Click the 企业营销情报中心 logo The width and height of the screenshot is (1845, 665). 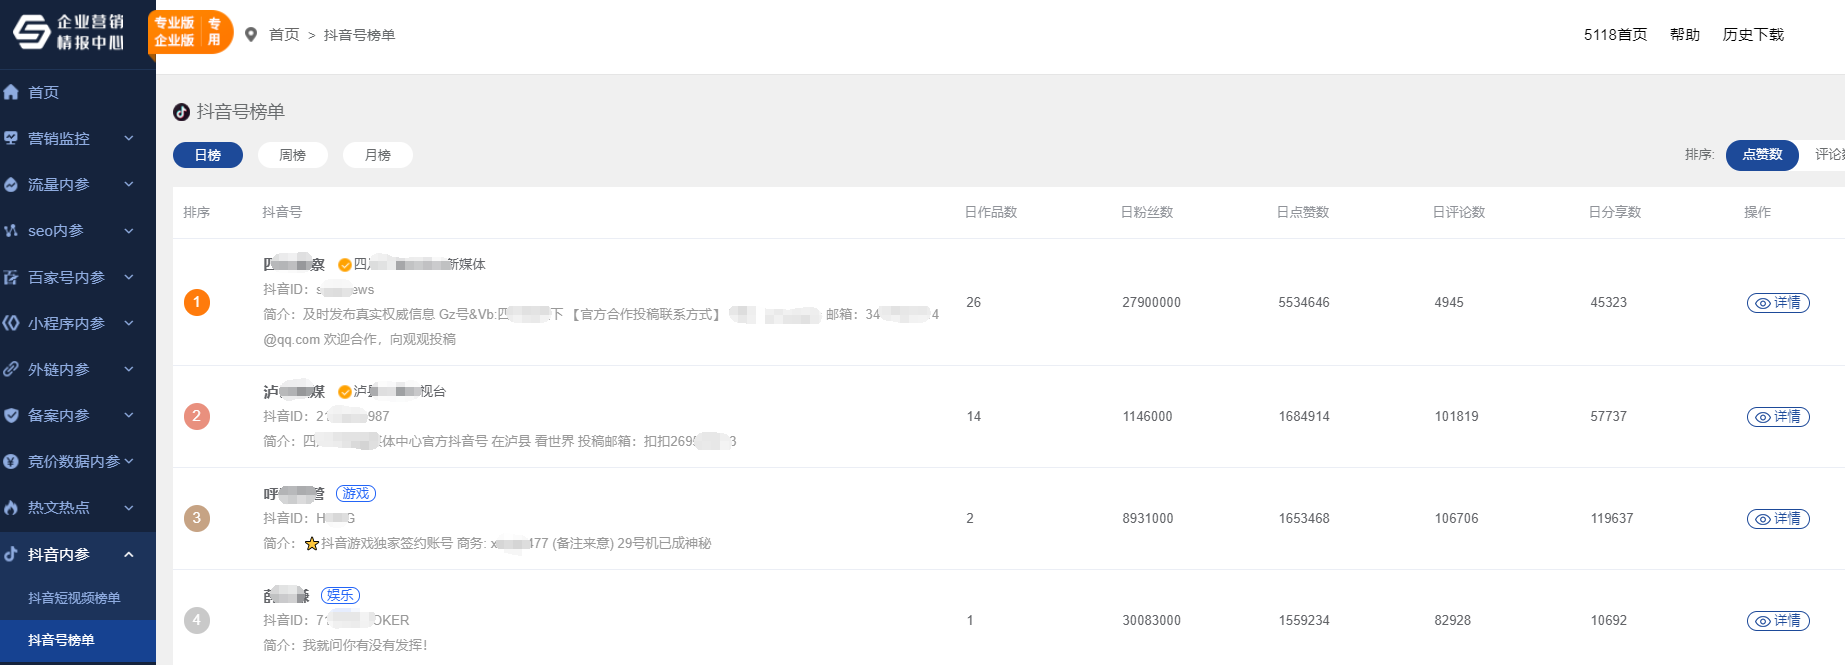tap(70, 32)
